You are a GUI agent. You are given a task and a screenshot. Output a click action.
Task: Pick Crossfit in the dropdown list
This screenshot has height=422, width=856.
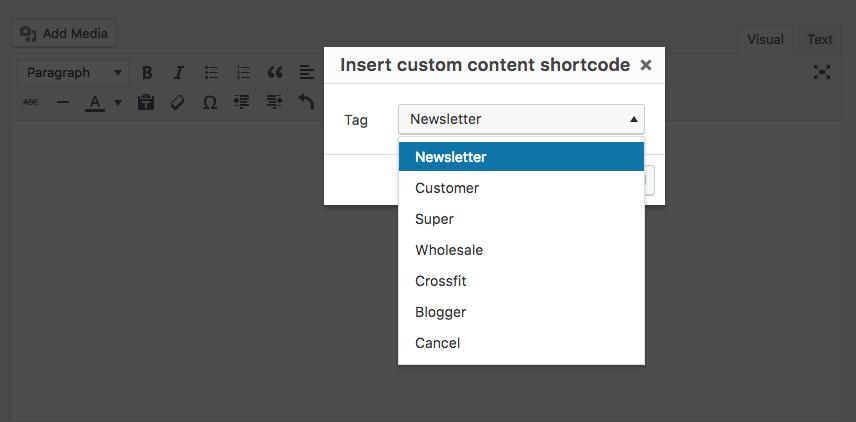coord(521,281)
